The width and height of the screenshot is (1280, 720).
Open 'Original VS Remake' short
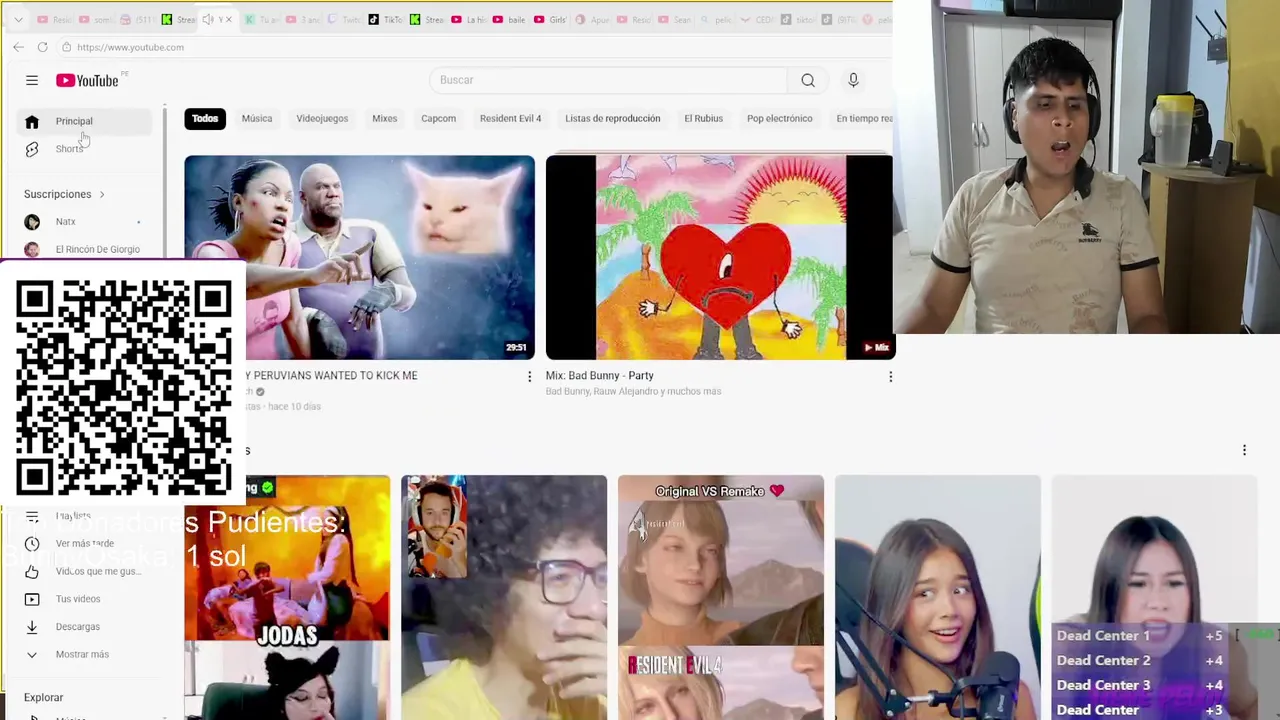coord(721,597)
